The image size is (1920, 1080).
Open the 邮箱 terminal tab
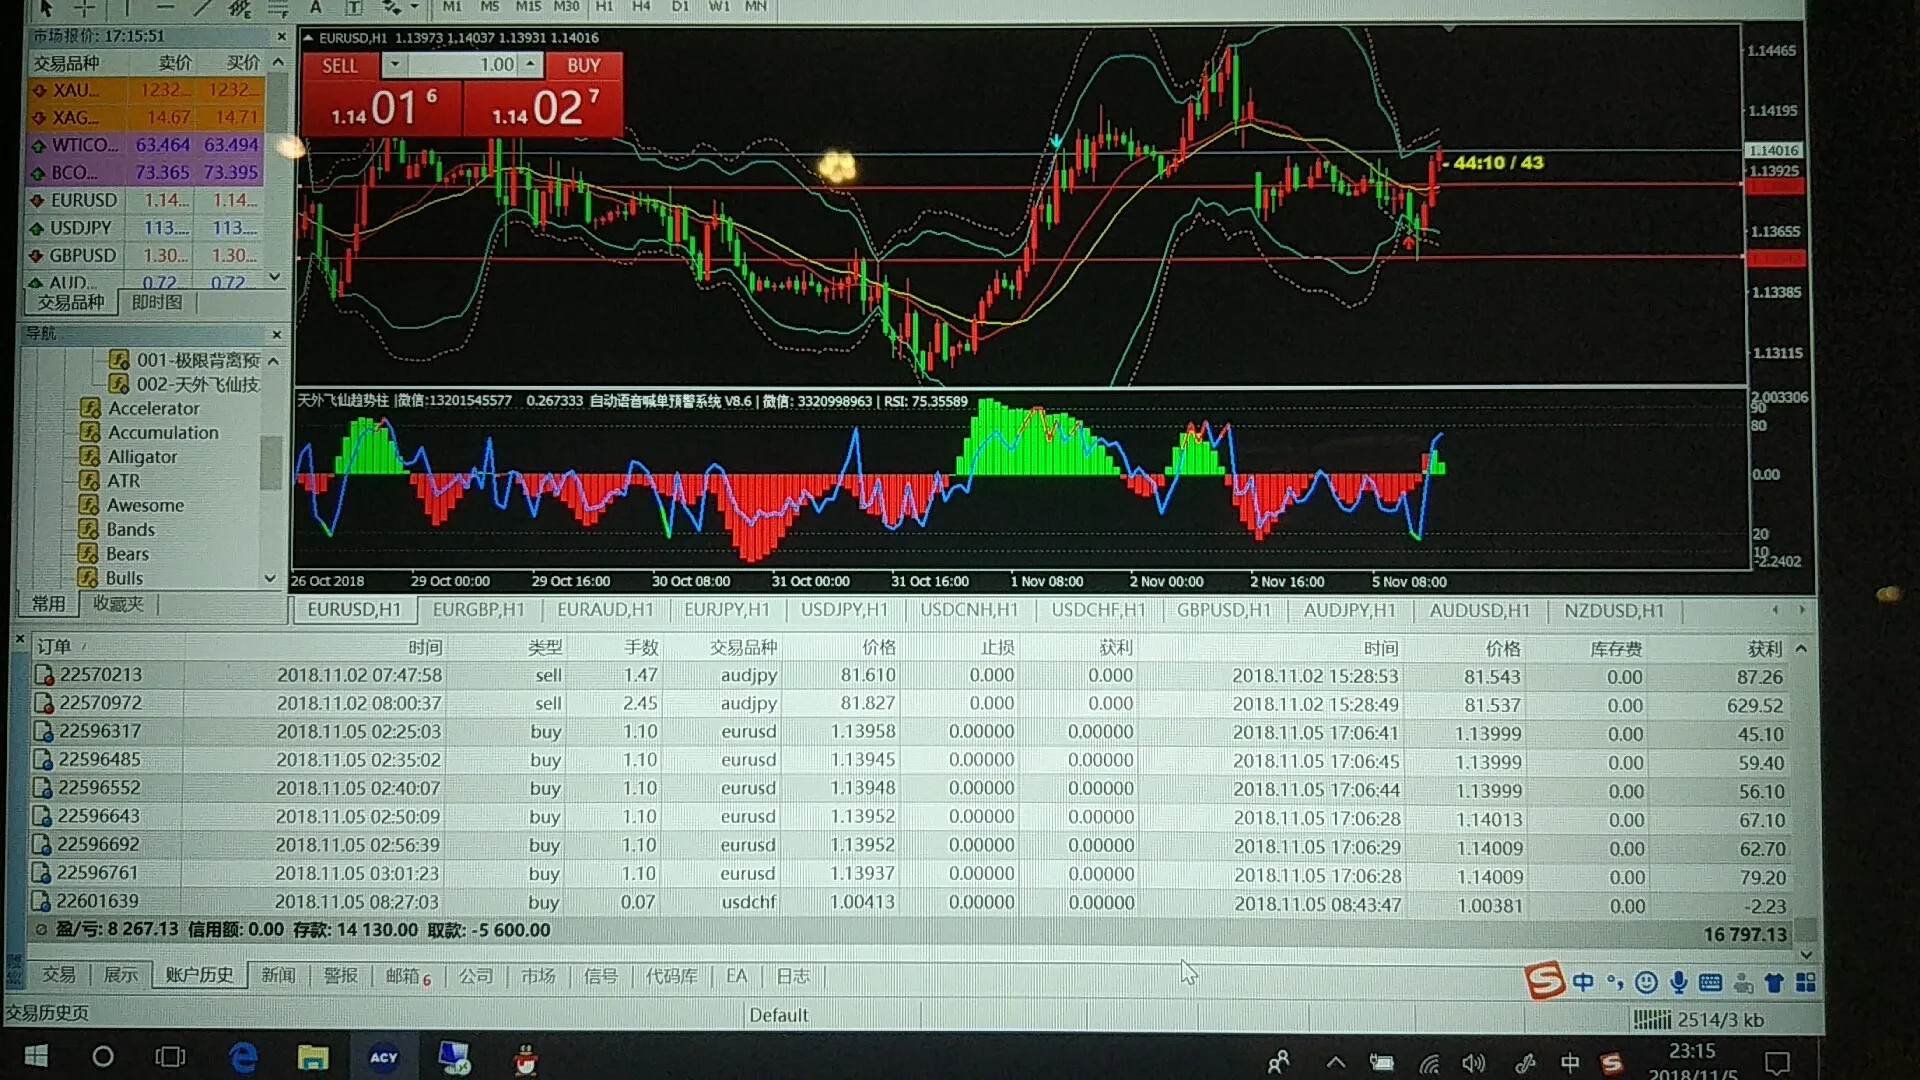(x=407, y=976)
